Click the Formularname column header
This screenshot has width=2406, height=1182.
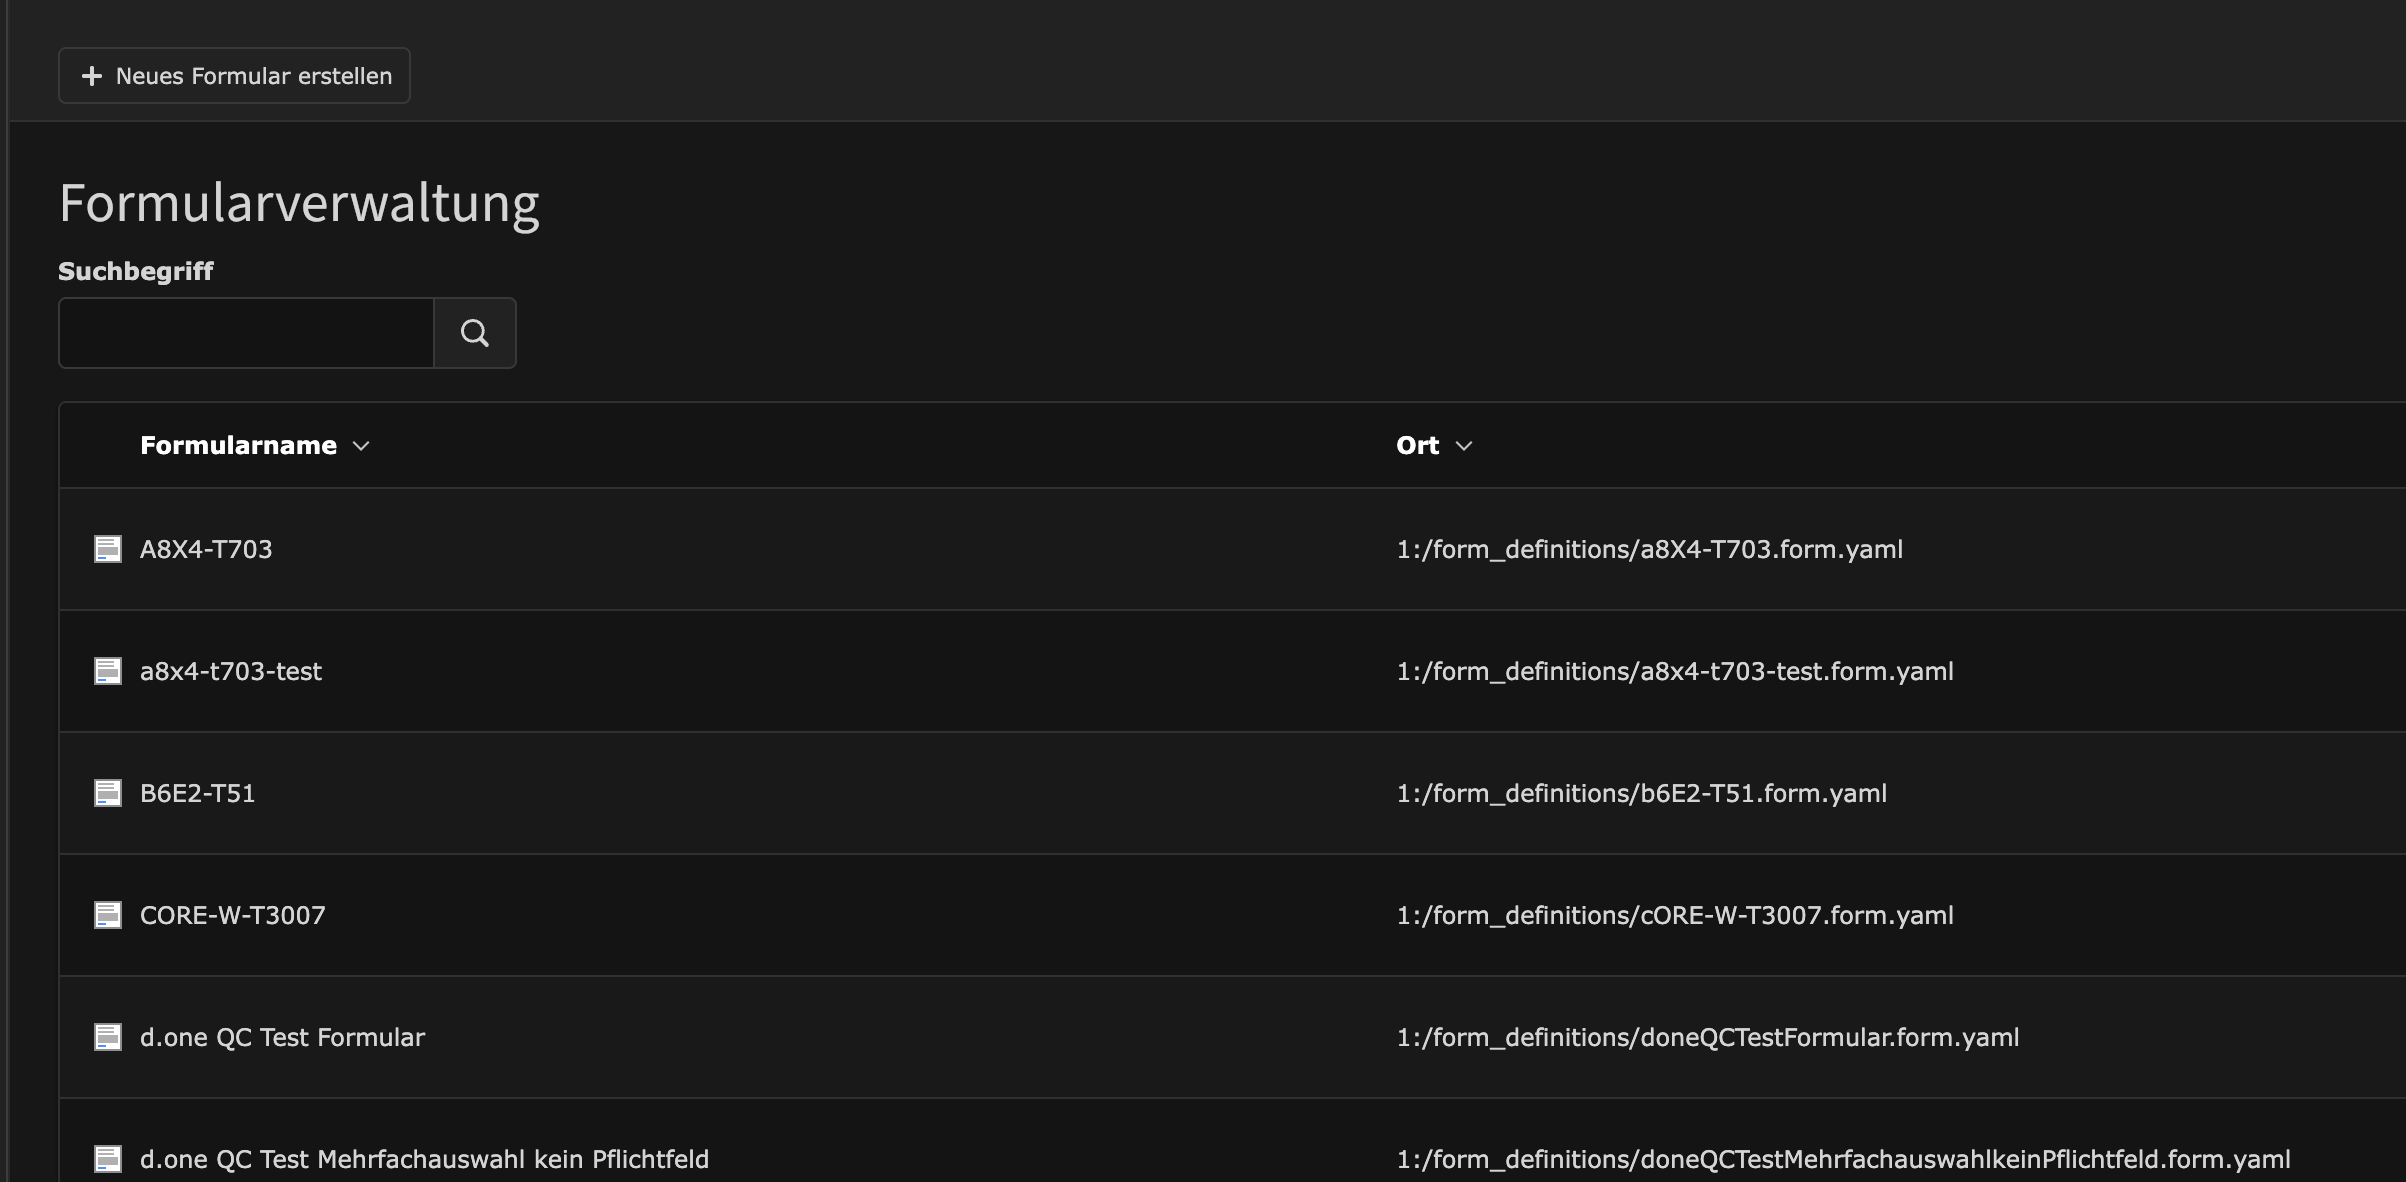click(x=238, y=445)
